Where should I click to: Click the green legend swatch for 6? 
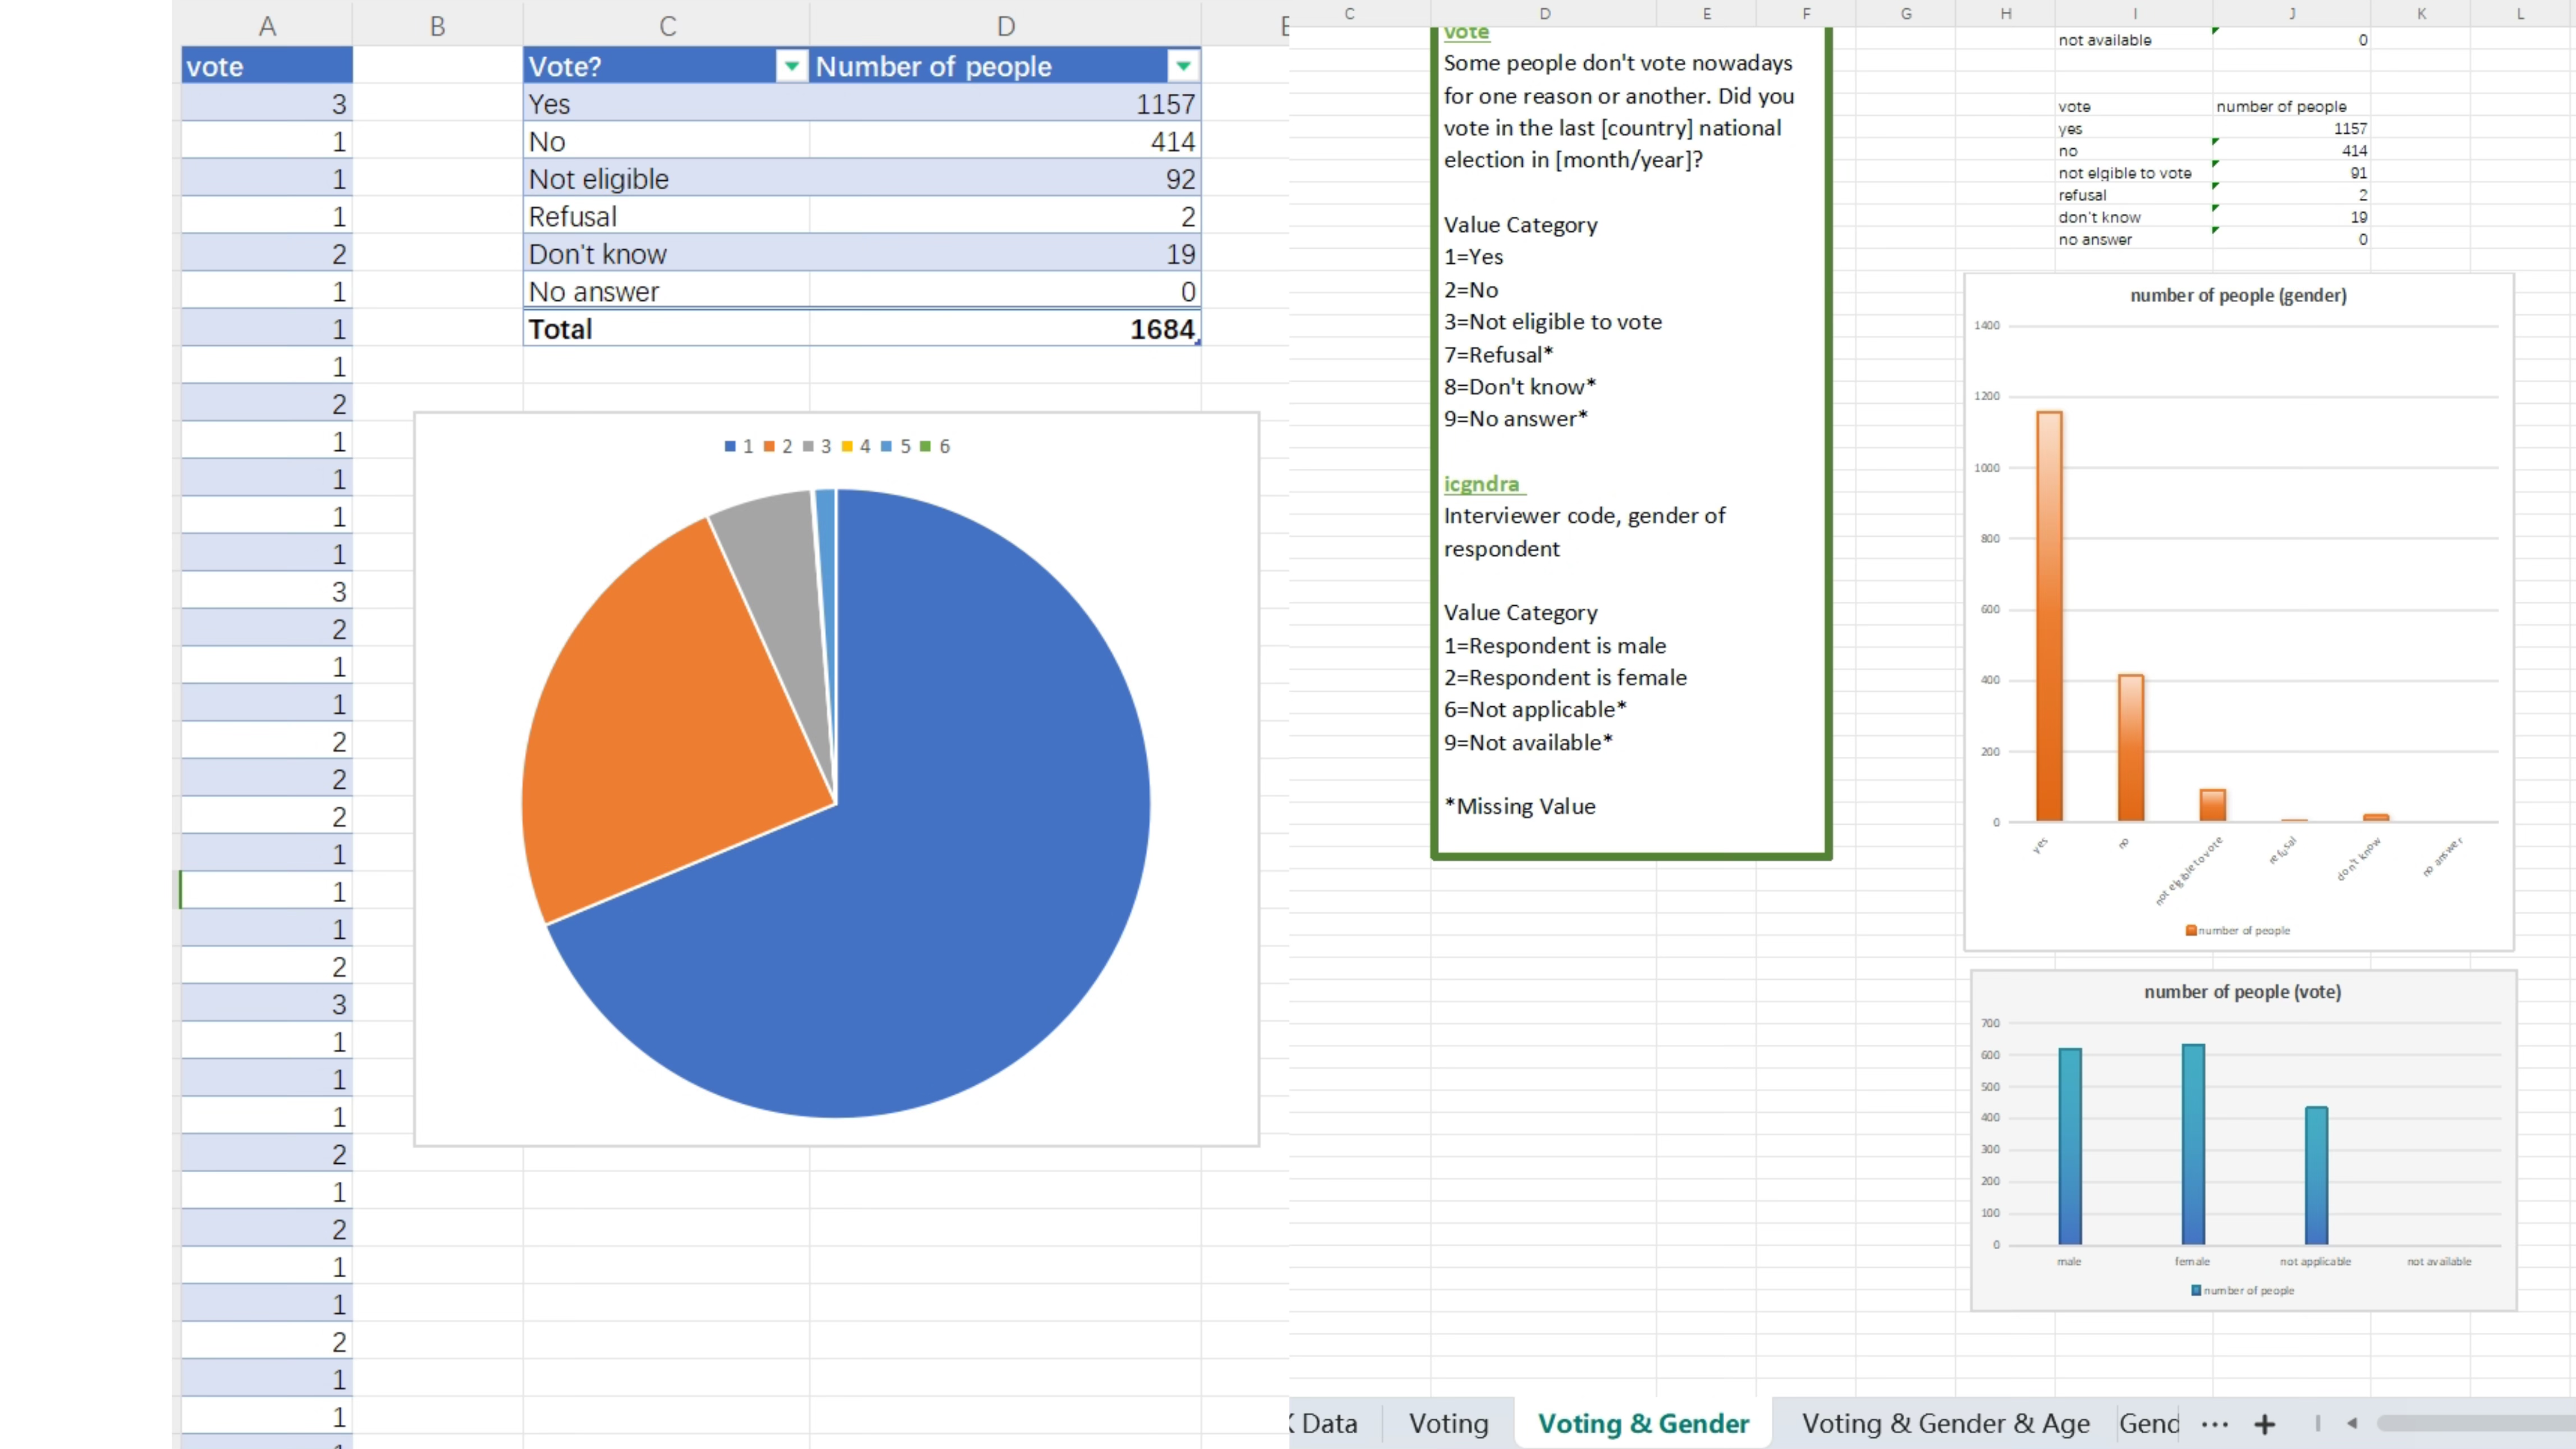click(925, 446)
